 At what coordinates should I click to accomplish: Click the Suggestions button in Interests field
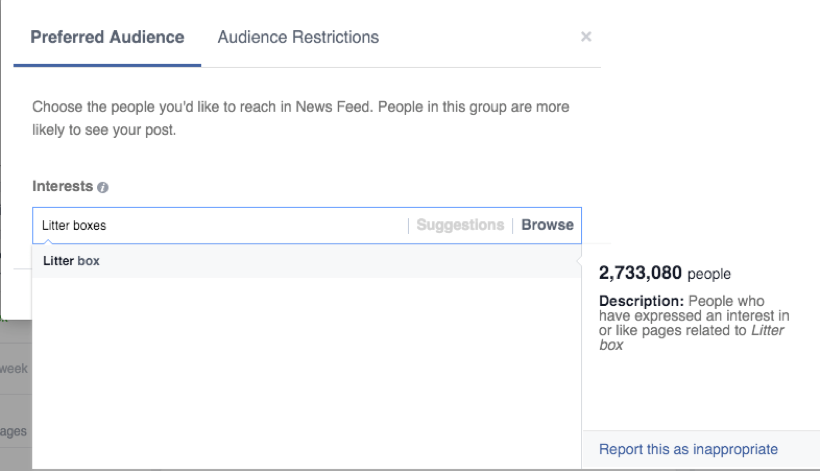[460, 225]
